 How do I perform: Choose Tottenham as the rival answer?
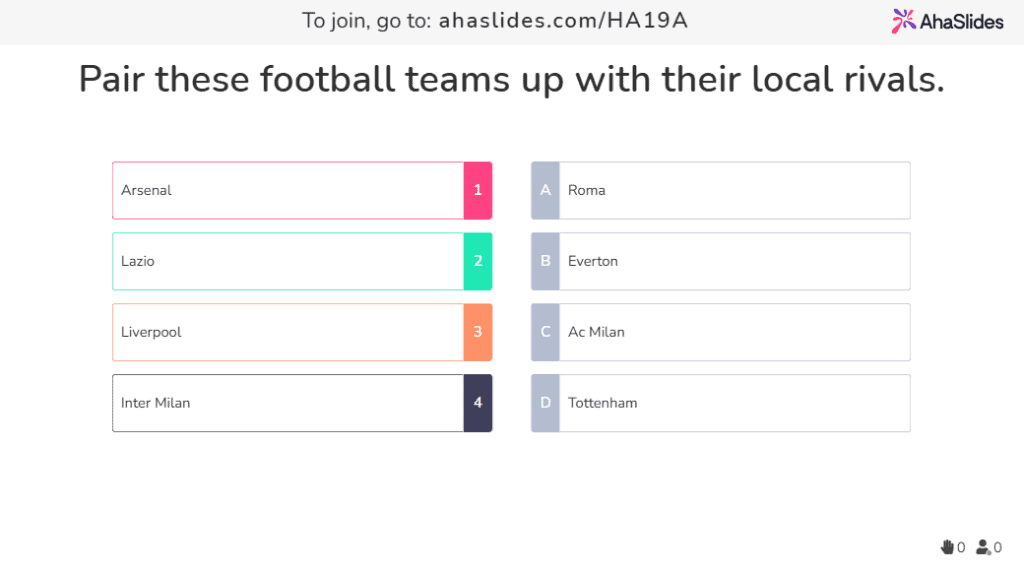[734, 403]
